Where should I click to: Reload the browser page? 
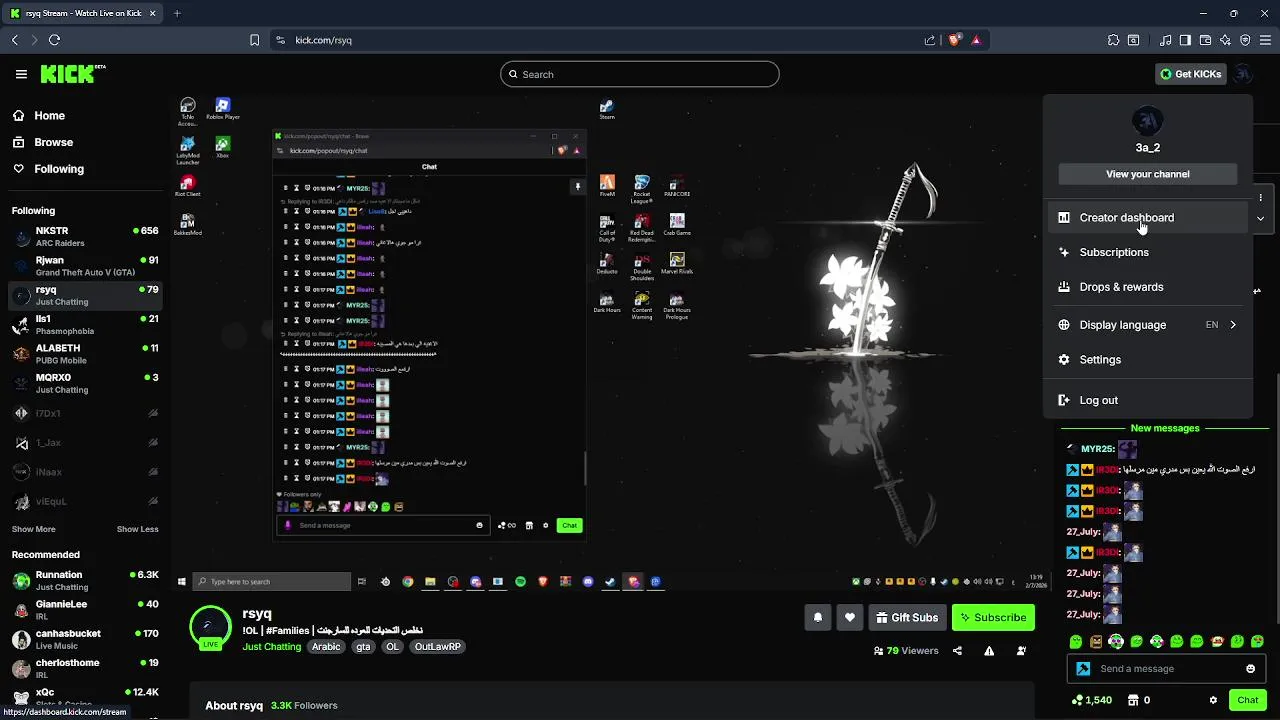click(54, 40)
